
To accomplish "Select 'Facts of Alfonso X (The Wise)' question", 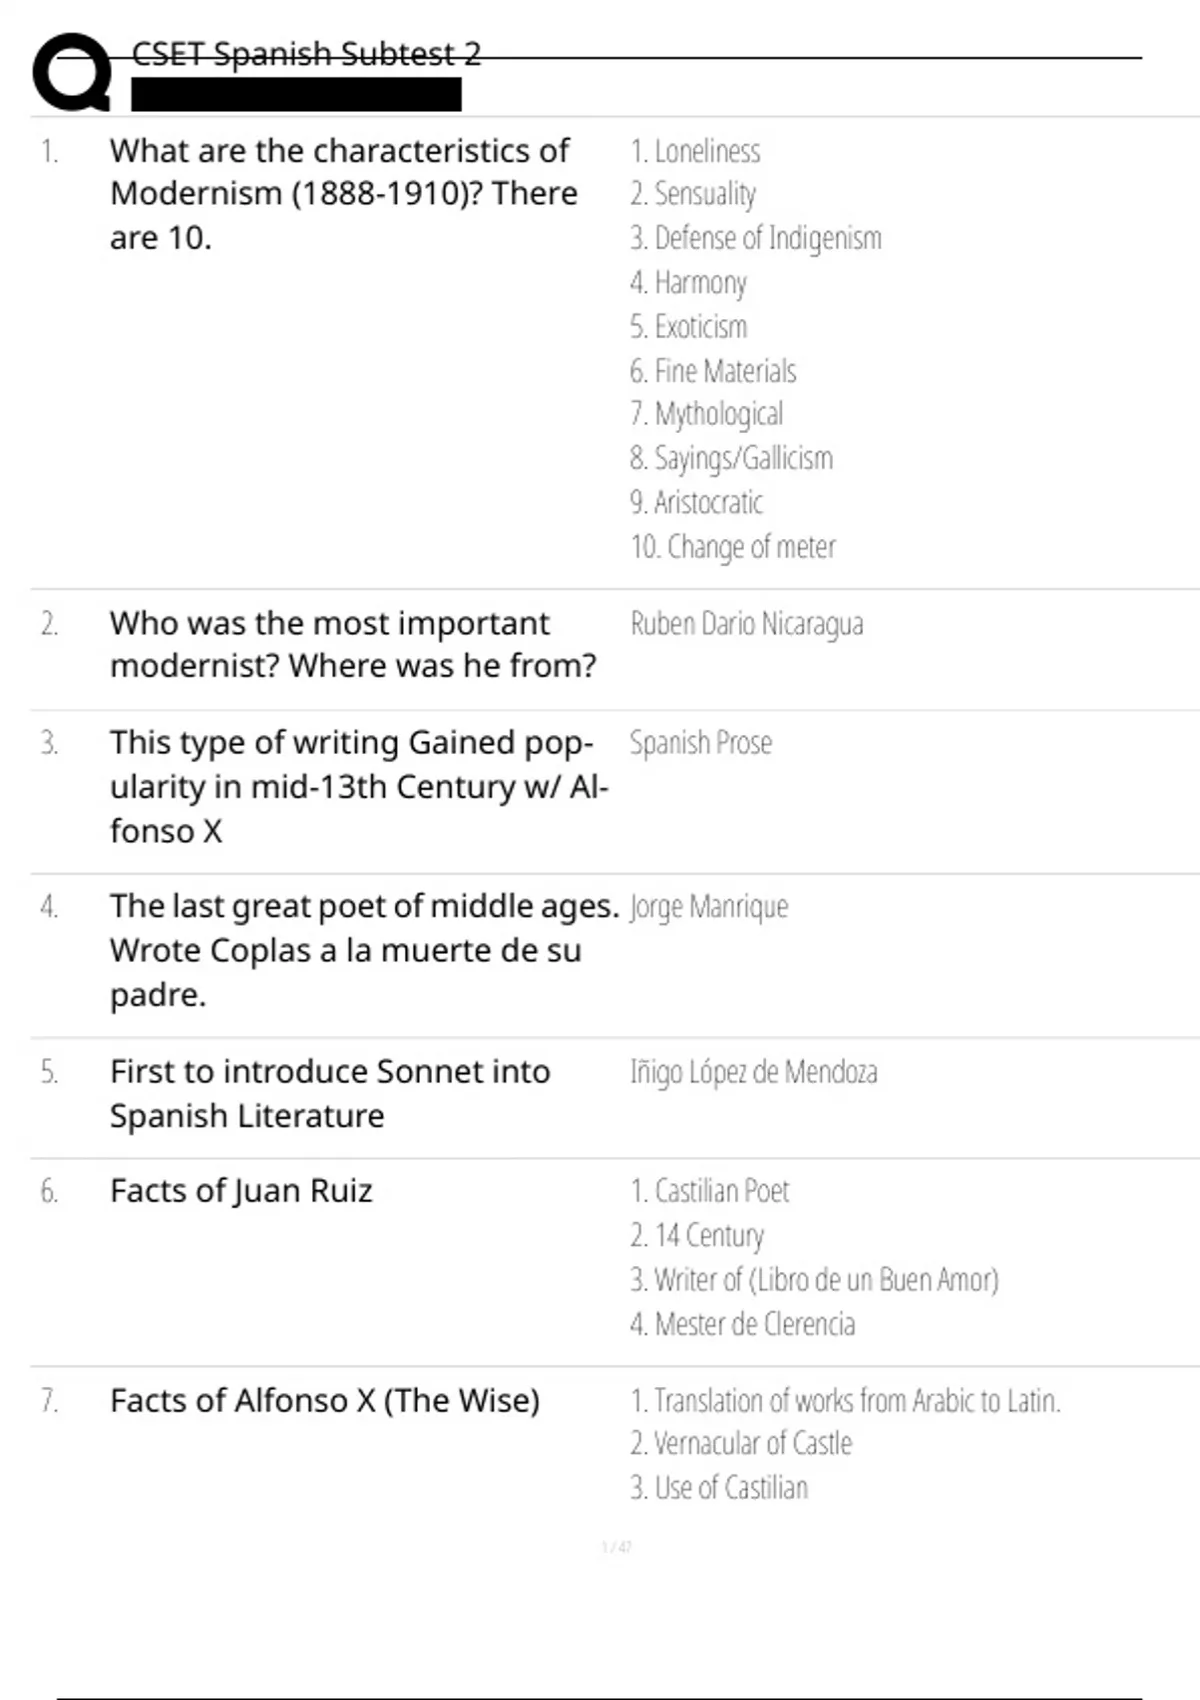I will click(x=325, y=1401).
